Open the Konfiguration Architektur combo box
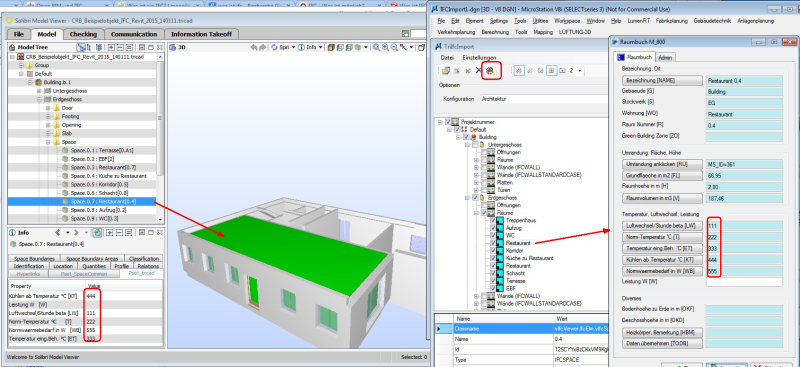This screenshot has width=800, height=367. tap(543, 99)
